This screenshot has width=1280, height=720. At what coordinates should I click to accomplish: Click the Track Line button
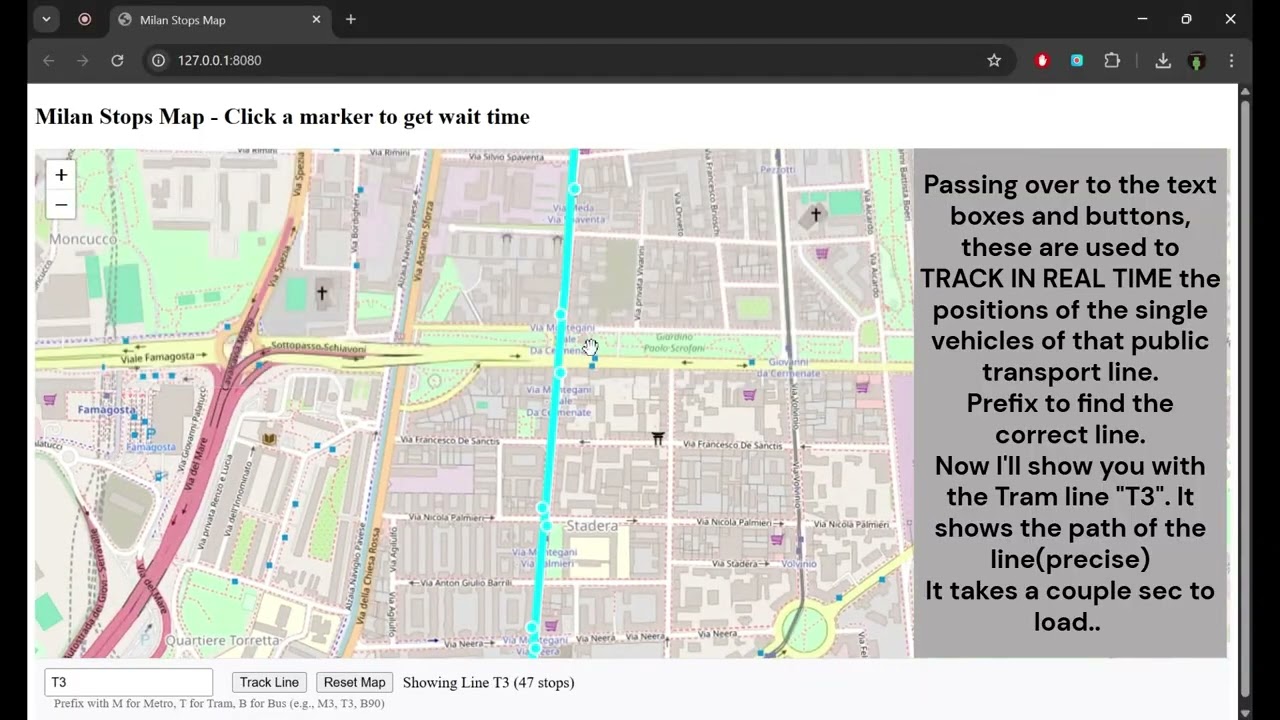269,682
